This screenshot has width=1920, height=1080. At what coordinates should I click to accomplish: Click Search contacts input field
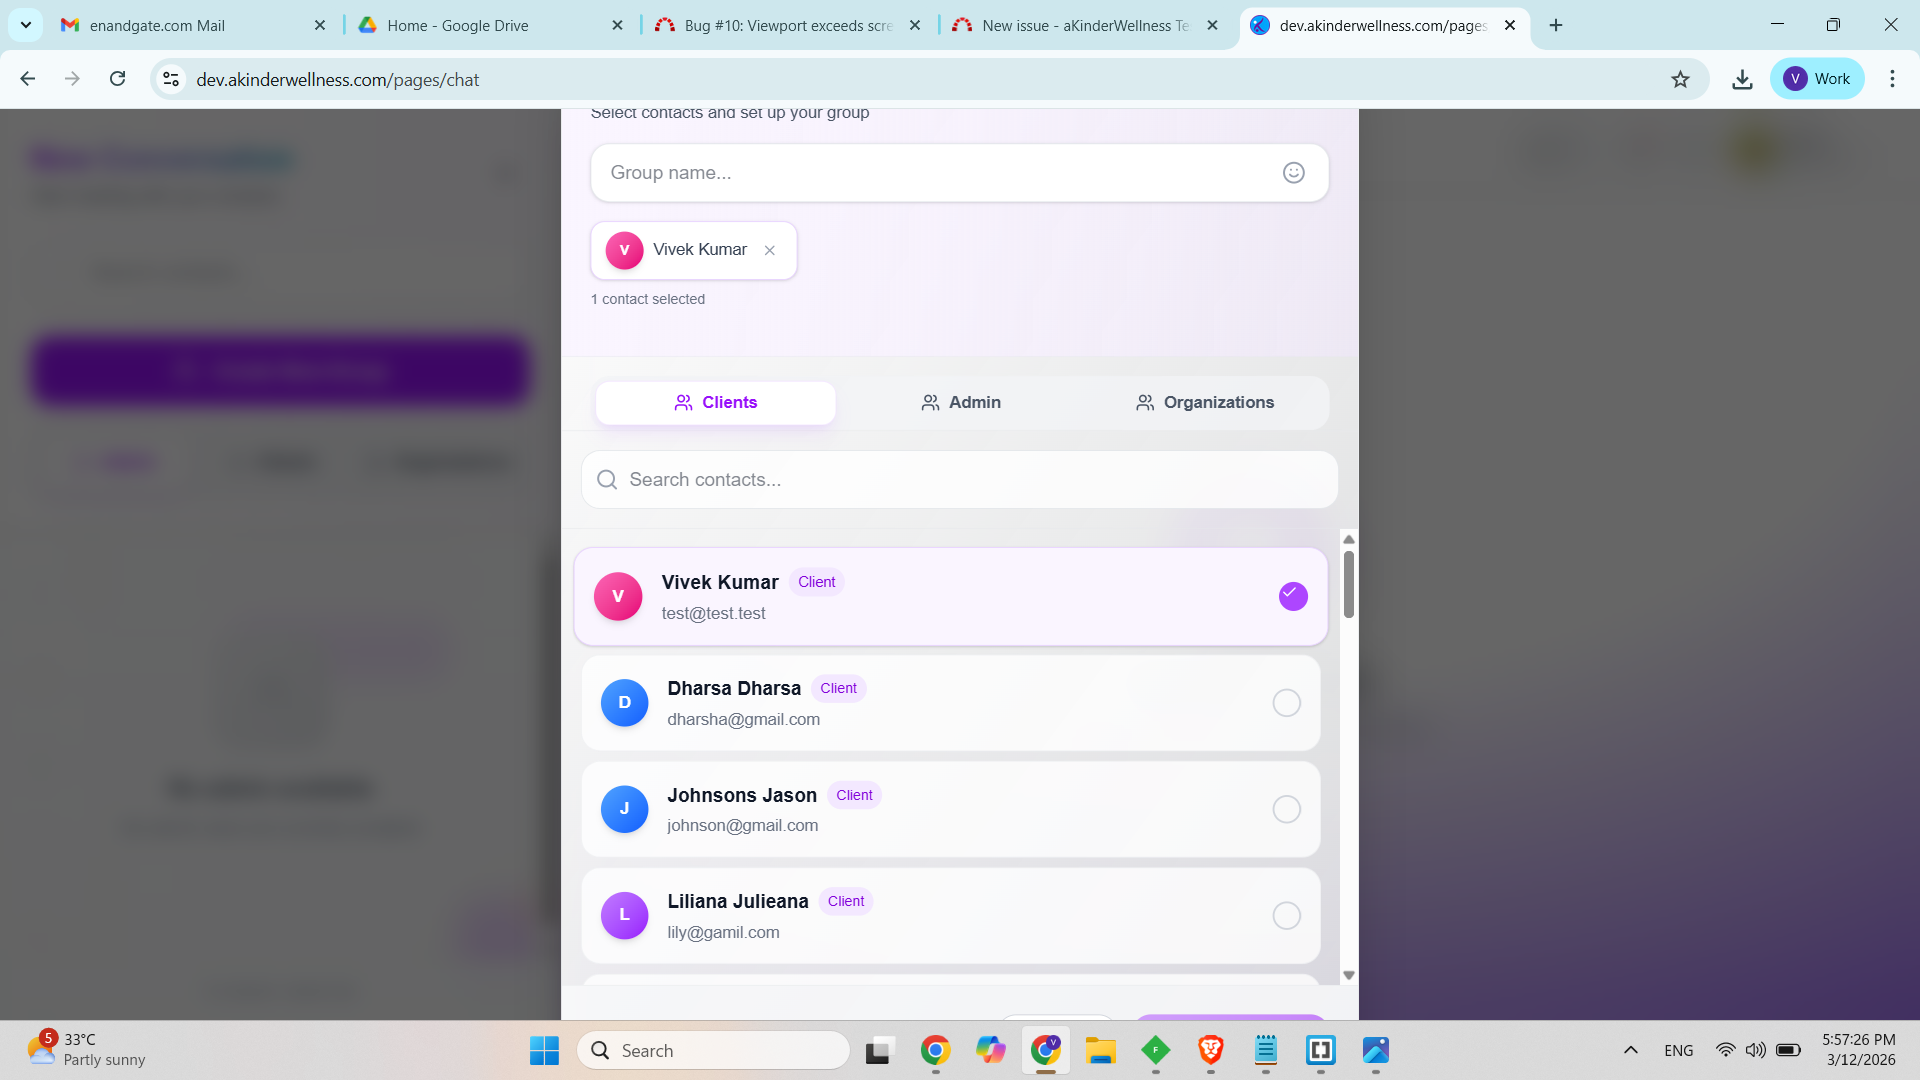[x=960, y=480]
